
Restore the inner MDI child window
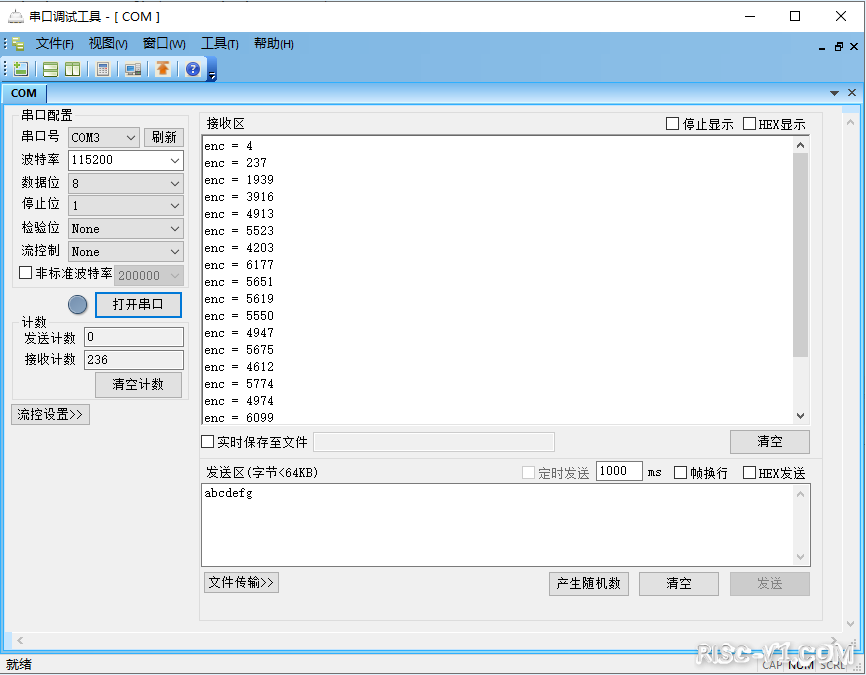[x=838, y=47]
